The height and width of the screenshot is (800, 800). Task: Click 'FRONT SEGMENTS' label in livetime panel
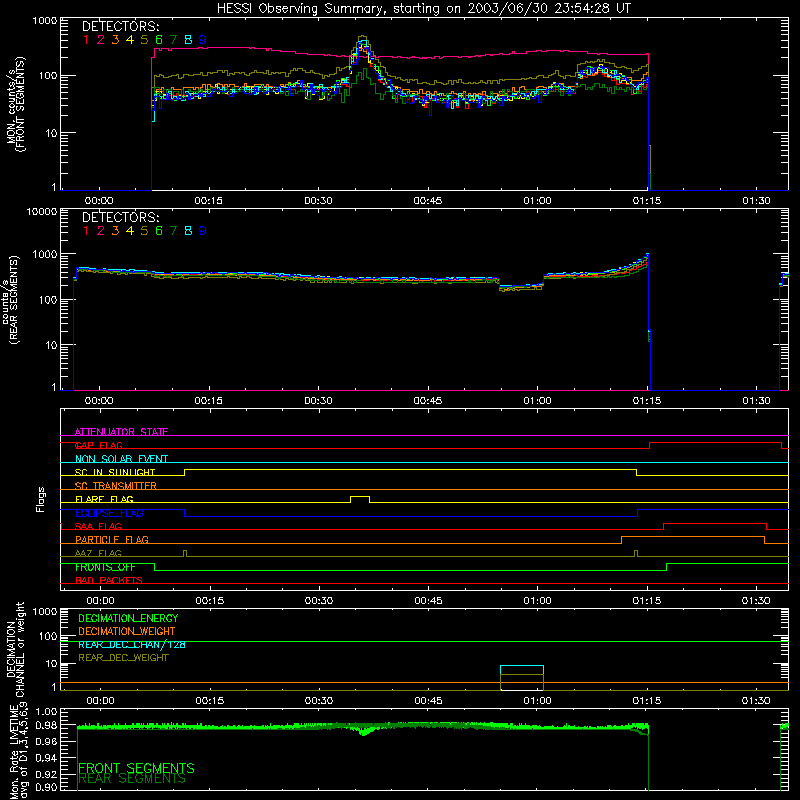(x=136, y=768)
